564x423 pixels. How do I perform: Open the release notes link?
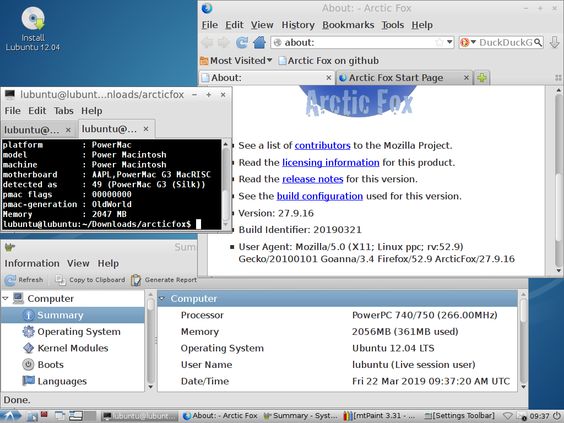coord(313,179)
